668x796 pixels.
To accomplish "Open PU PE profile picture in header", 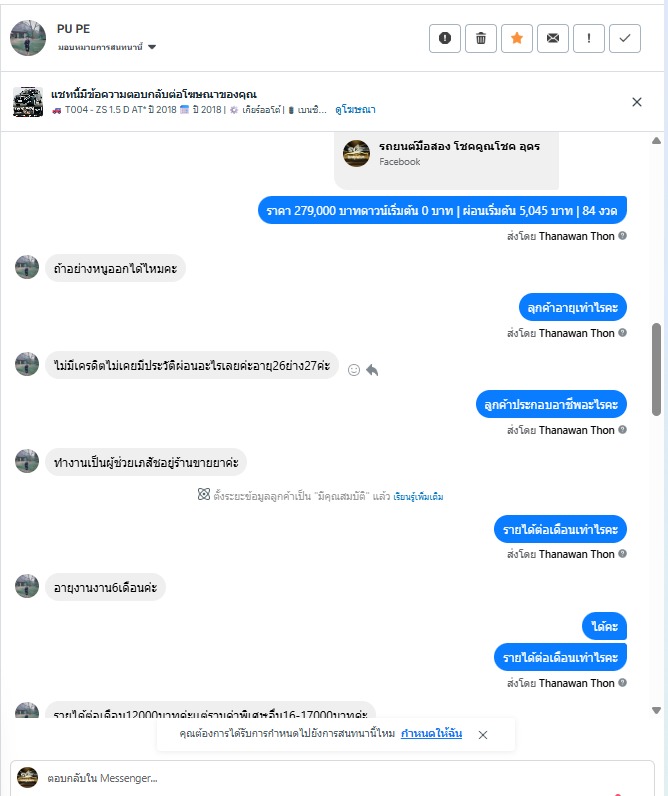I will tap(28, 38).
